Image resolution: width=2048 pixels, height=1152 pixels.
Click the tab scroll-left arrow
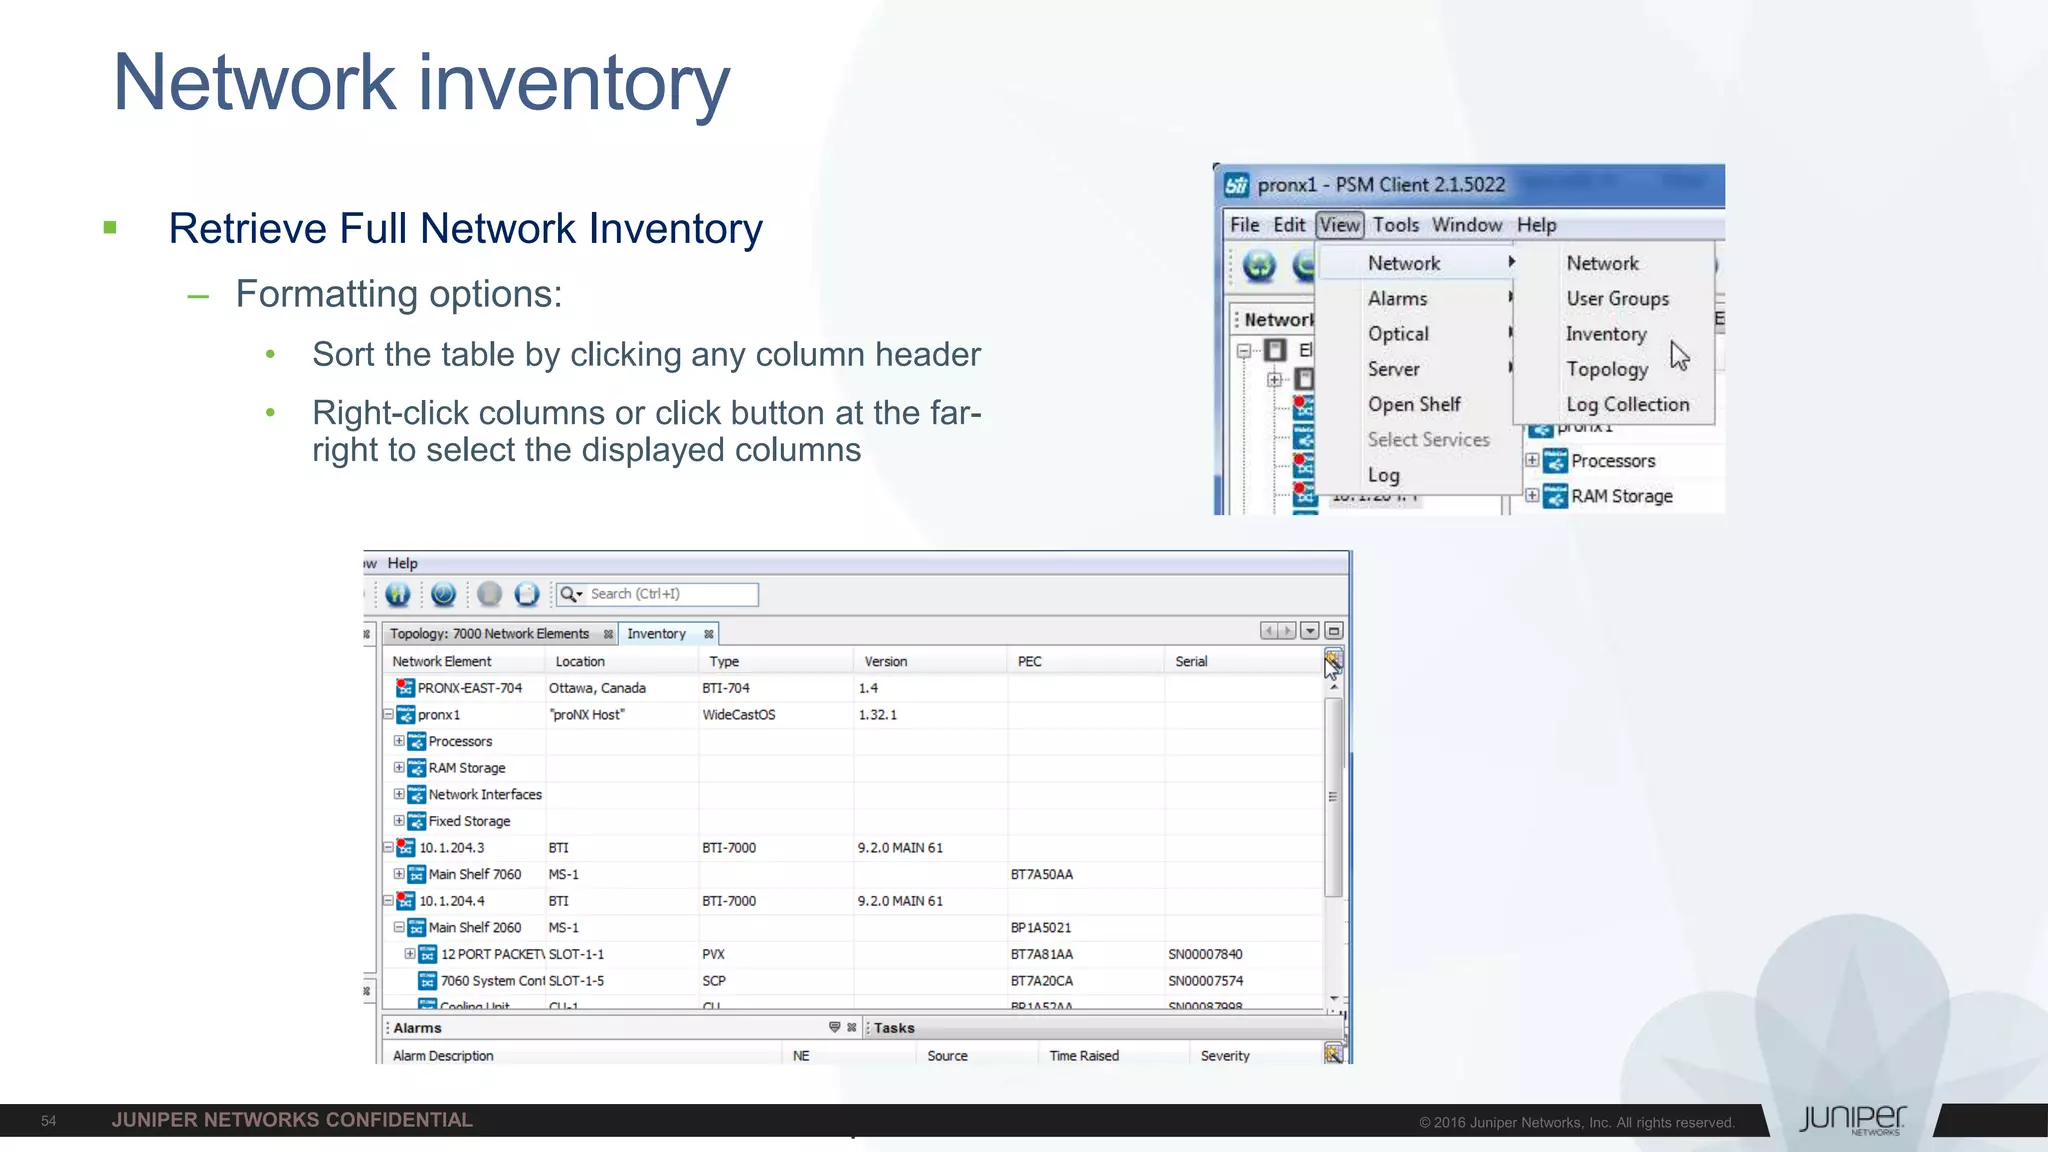click(x=1268, y=631)
